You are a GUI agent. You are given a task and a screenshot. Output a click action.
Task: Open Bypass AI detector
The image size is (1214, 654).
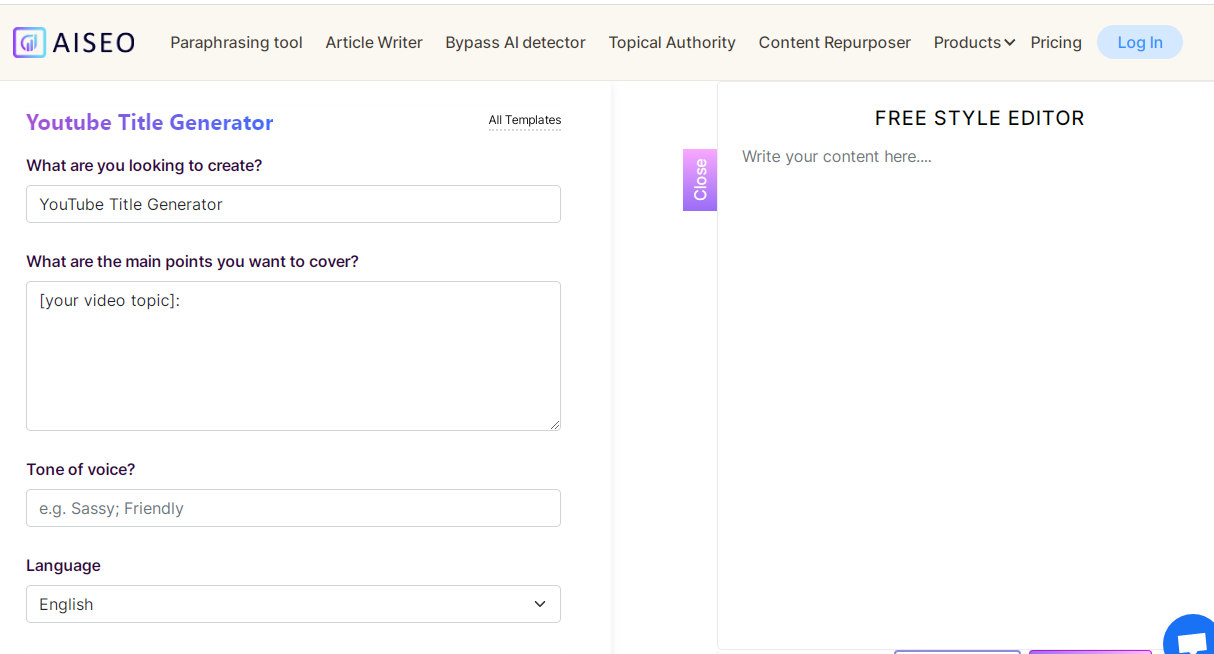coord(515,42)
